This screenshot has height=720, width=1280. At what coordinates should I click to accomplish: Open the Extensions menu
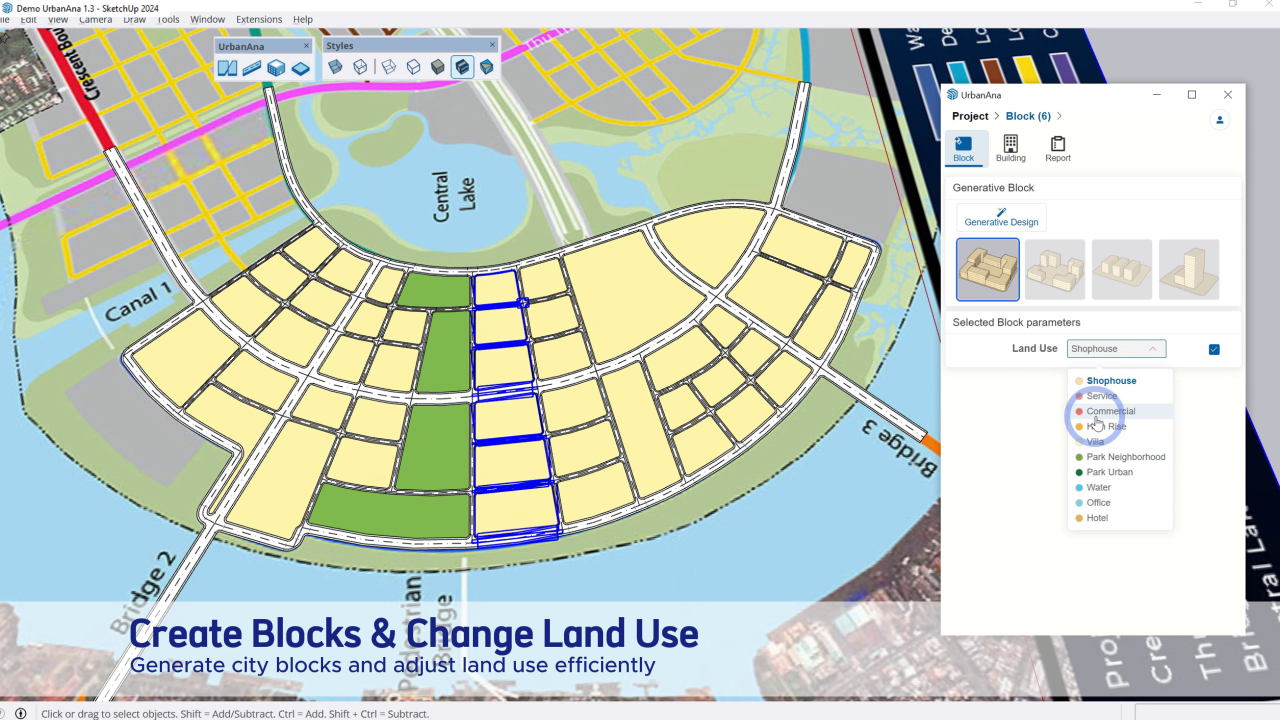click(x=258, y=19)
